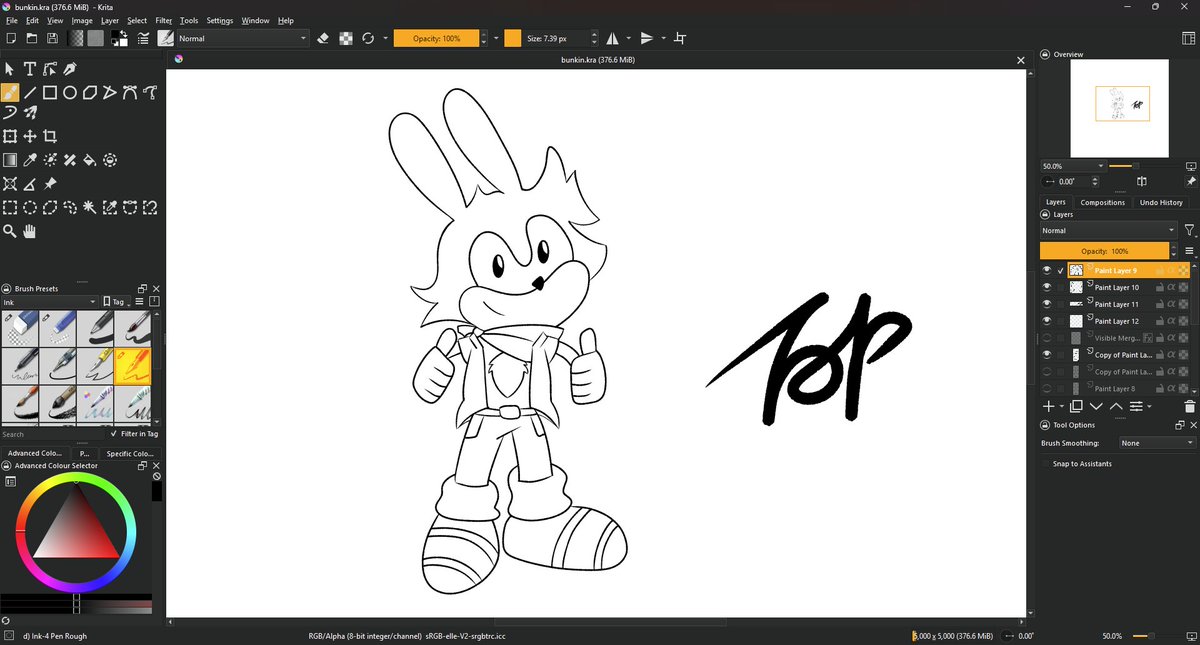Image resolution: width=1200 pixels, height=645 pixels.
Task: Toggle the lock on Paint Layer 10
Action: click(x=1160, y=287)
